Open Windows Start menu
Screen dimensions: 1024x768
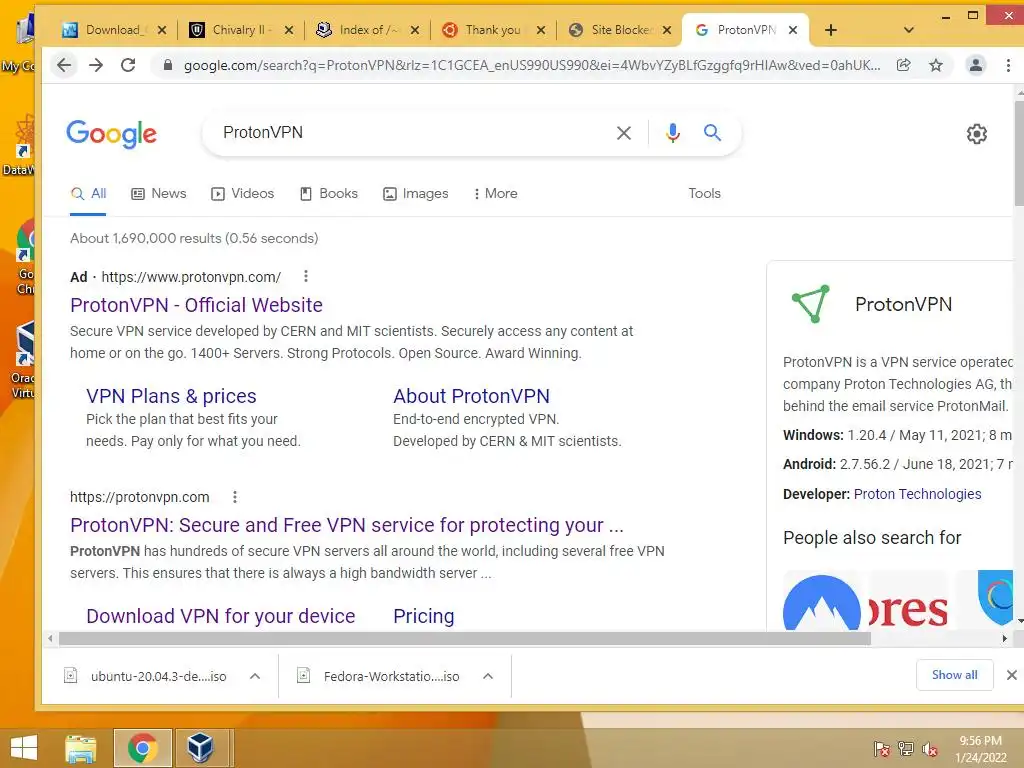tap(24, 748)
